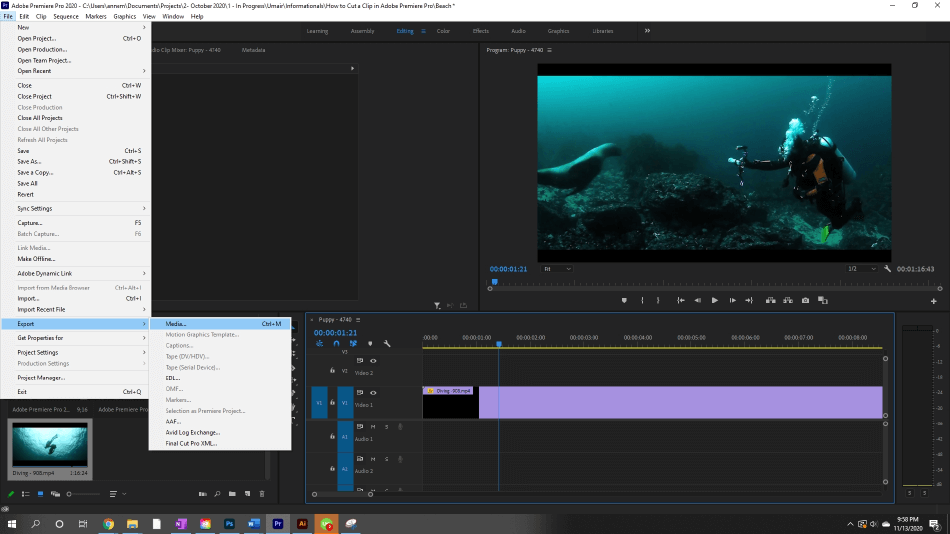This screenshot has height=534, width=950.
Task: Open the Metadata panel tab
Action: coord(253,50)
